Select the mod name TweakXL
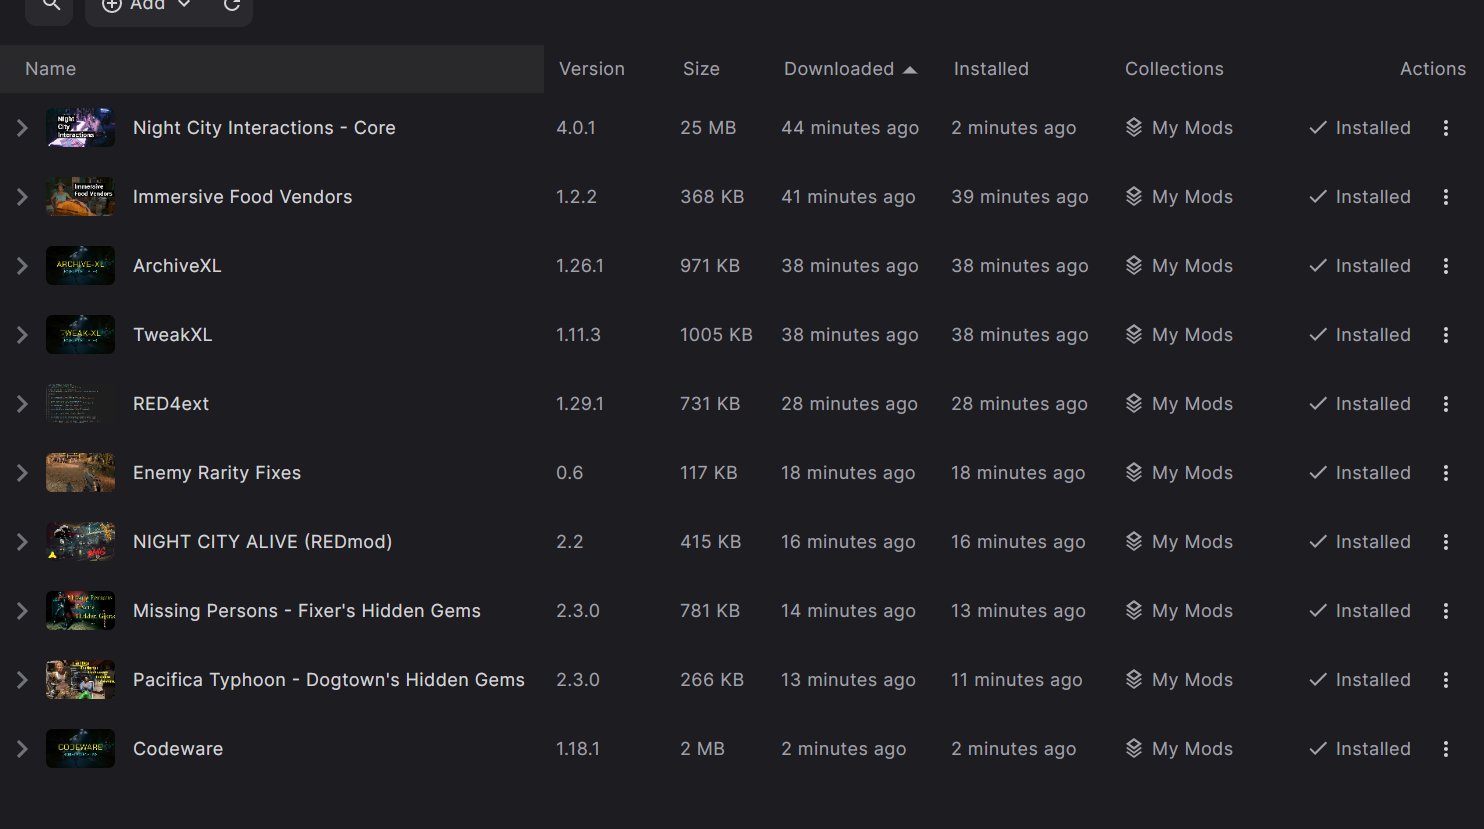The height and width of the screenshot is (829, 1484). point(173,335)
